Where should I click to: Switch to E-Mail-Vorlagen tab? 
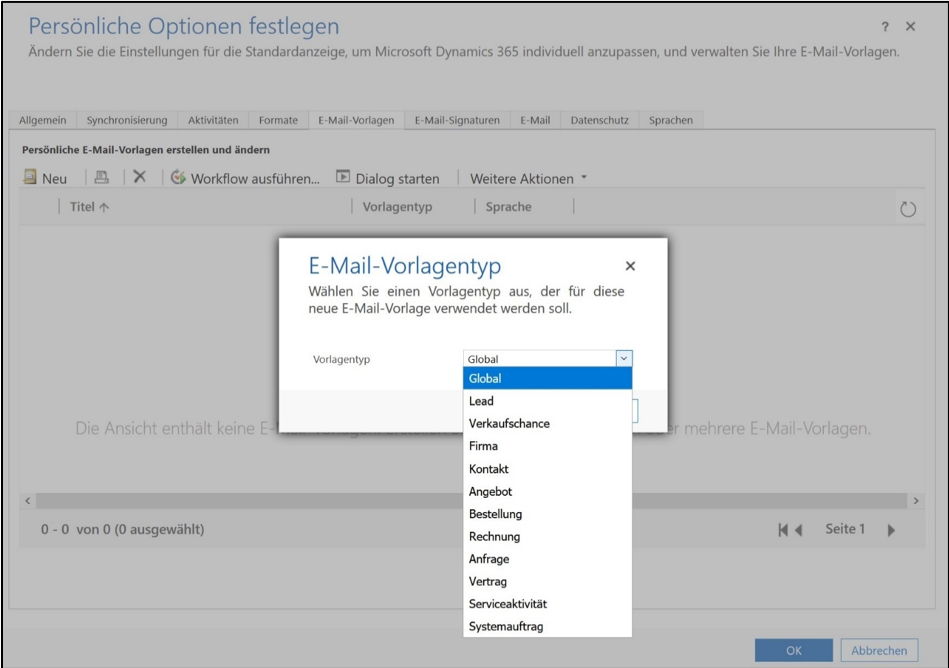(x=356, y=120)
